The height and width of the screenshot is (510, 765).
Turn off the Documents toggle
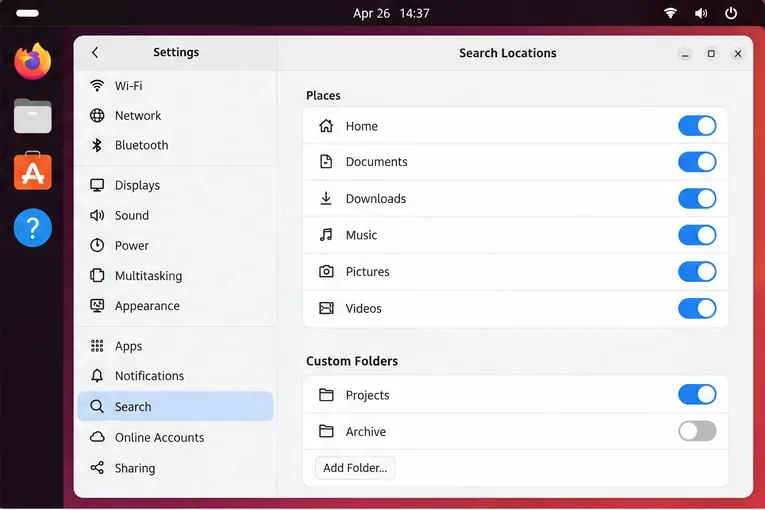tap(697, 162)
